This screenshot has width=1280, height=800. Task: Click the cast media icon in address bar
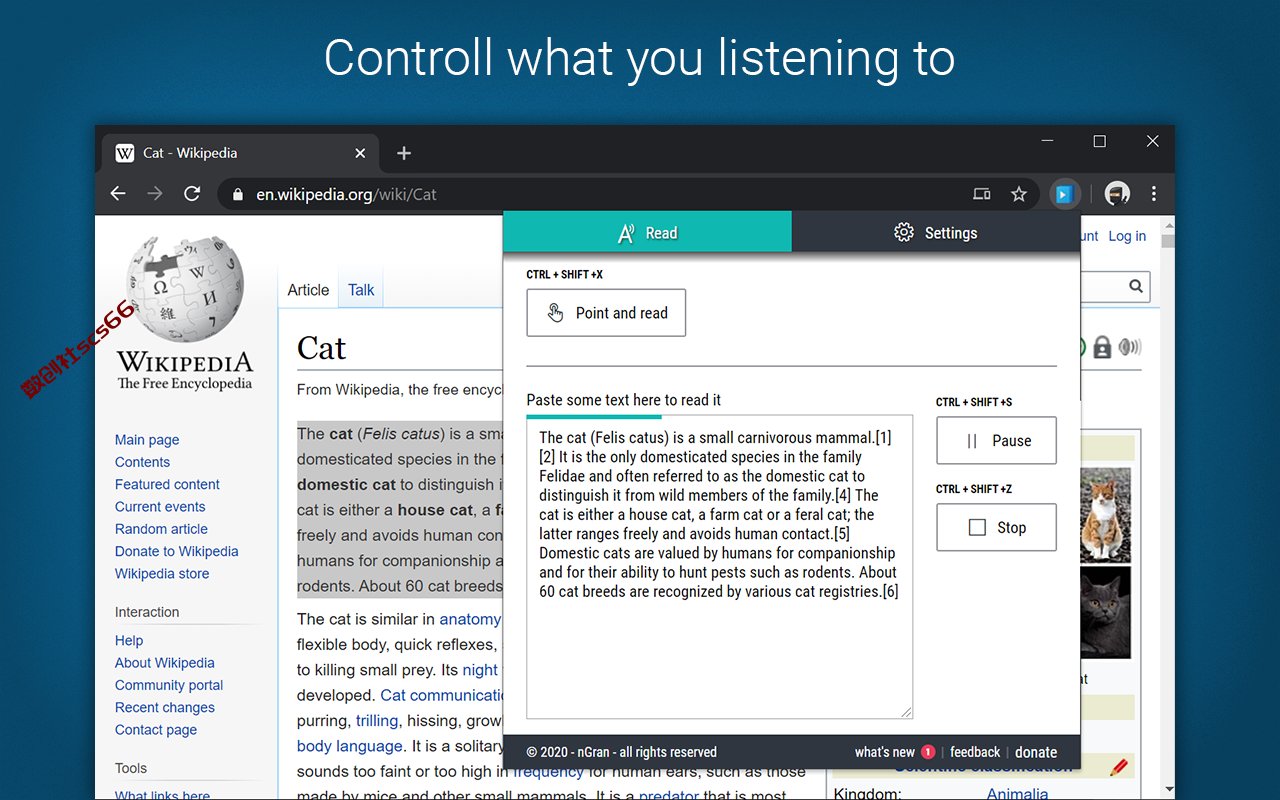[982, 194]
